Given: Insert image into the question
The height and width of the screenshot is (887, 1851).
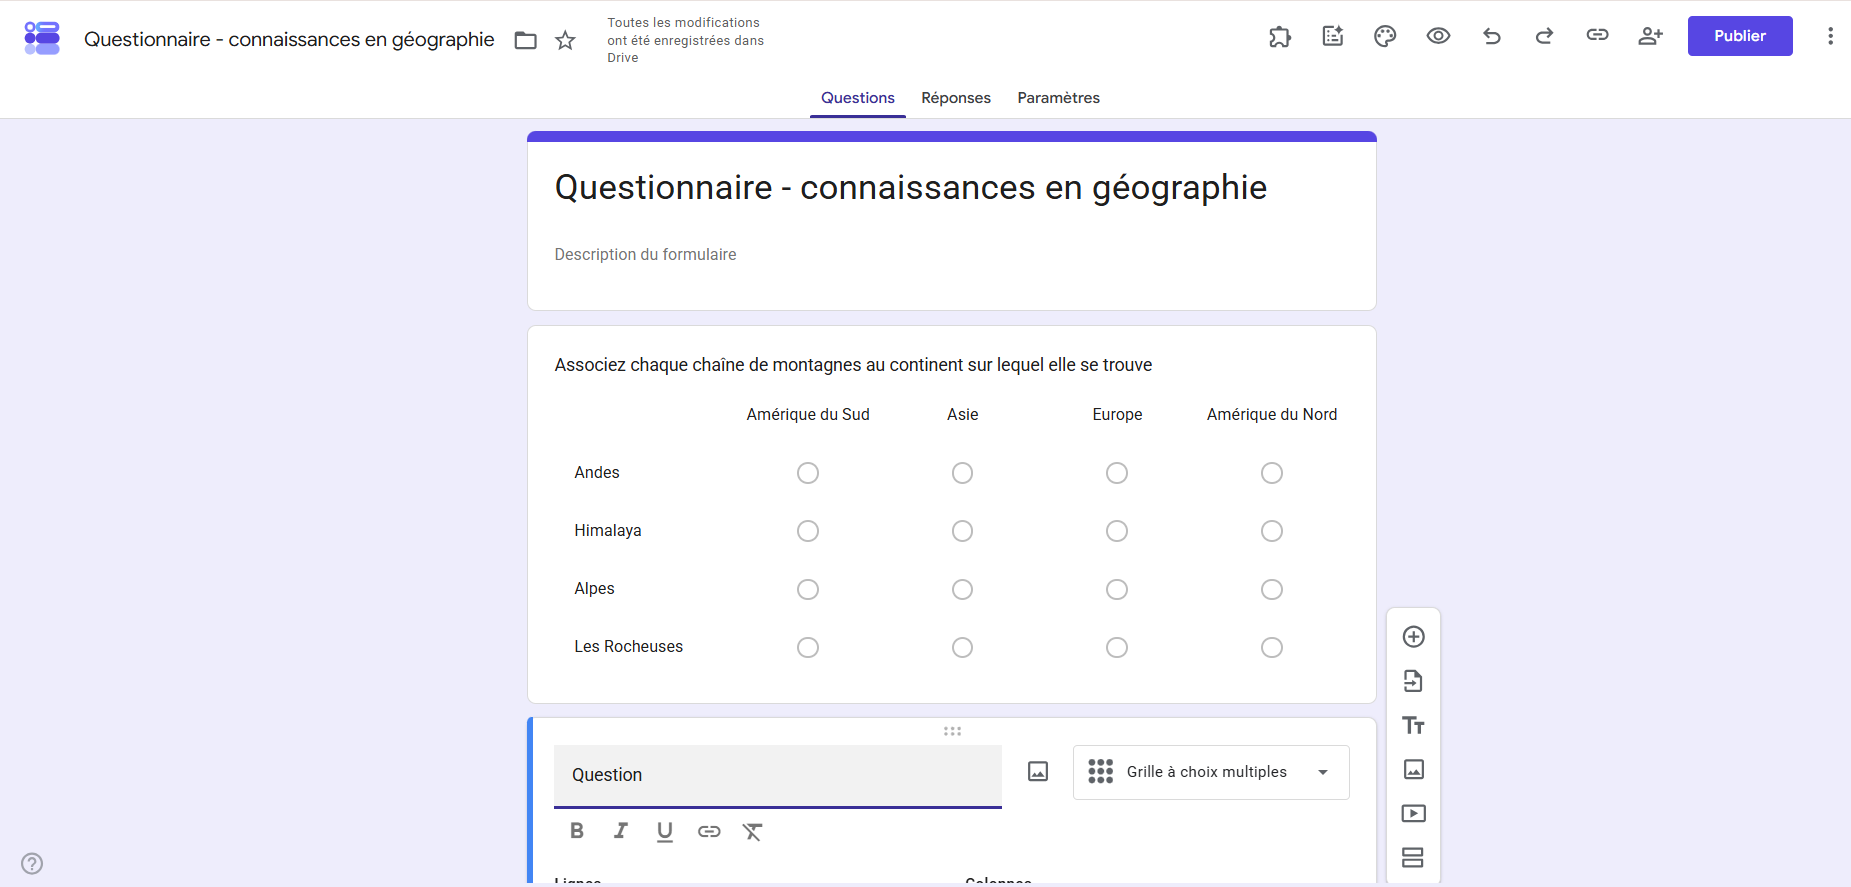Looking at the screenshot, I should [x=1038, y=772].
